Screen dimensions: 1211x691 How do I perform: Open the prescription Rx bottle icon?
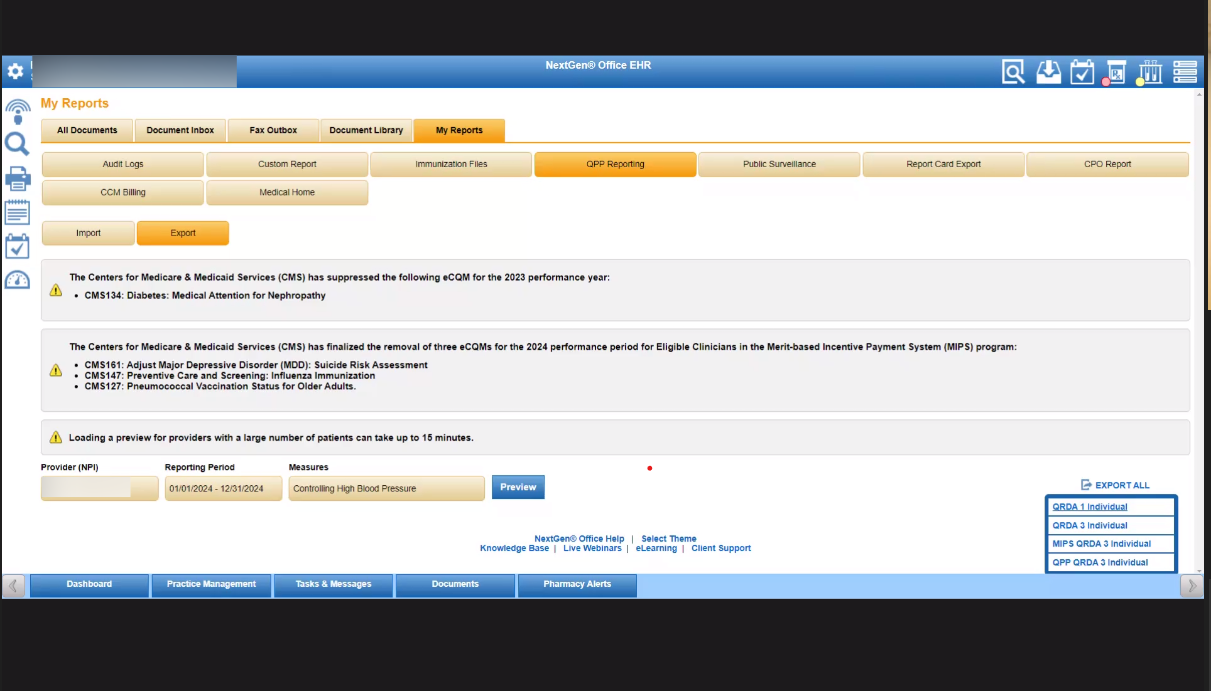click(1115, 72)
